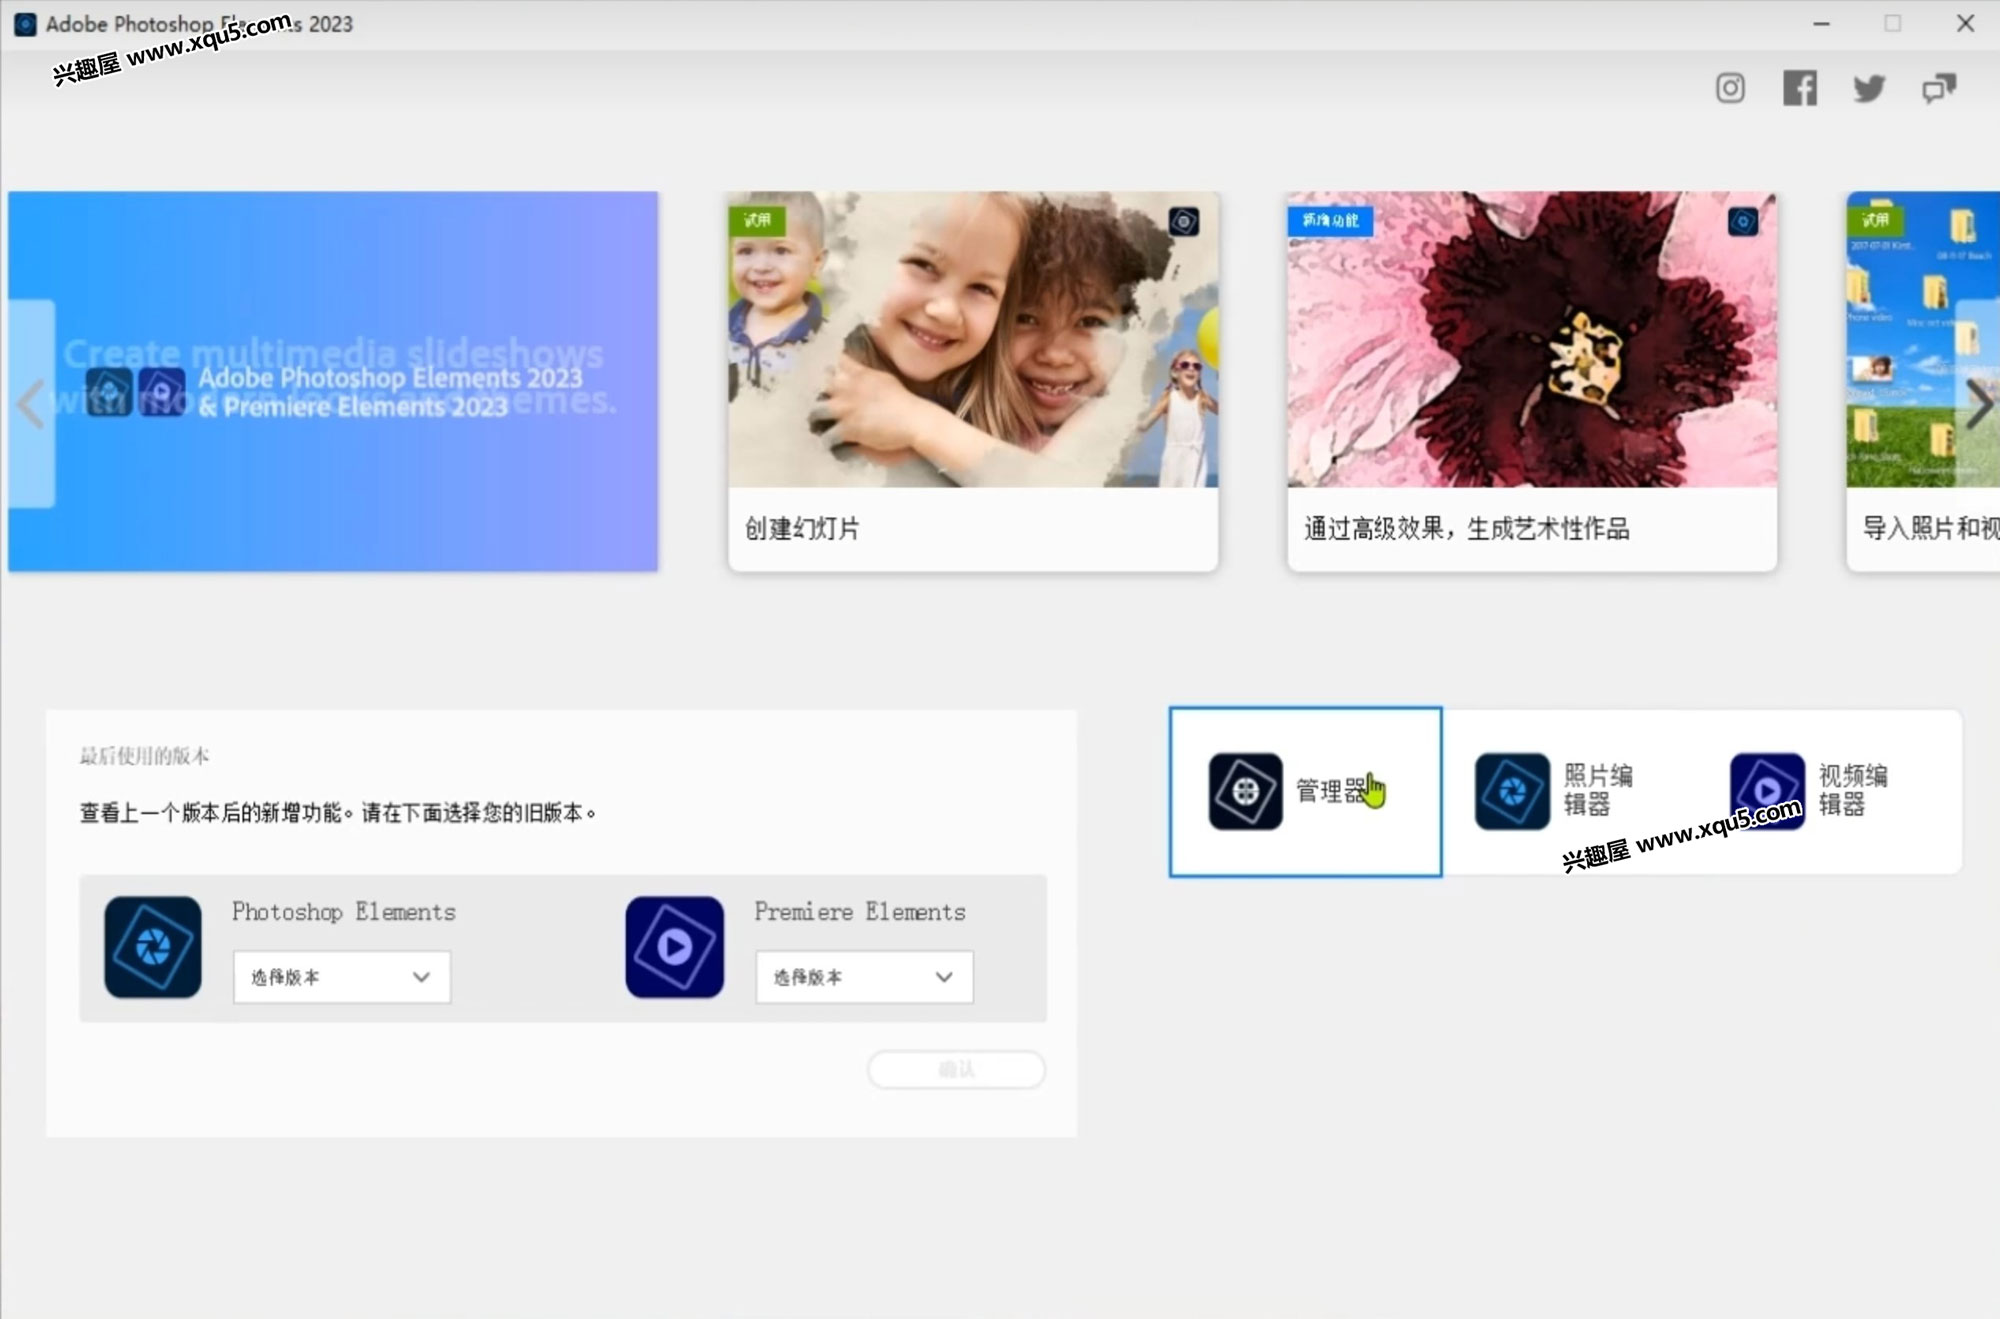Click the 最后使用的版本 heading text

click(x=145, y=756)
